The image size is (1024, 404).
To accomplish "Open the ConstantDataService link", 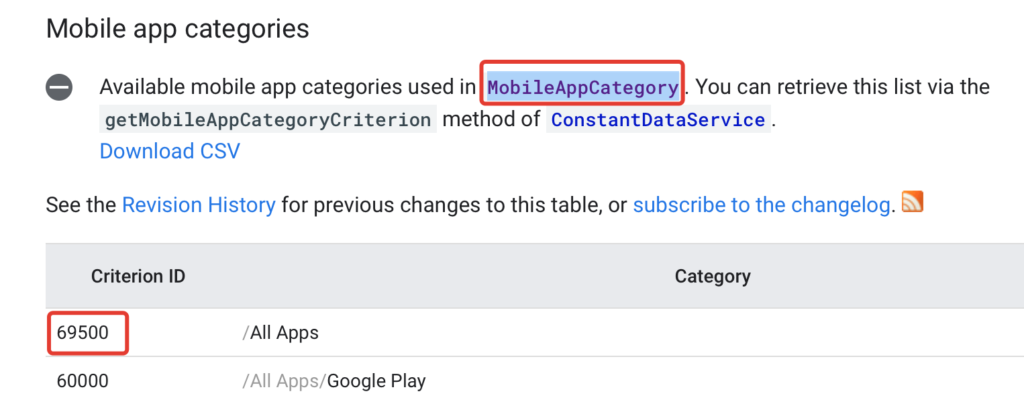I will pyautogui.click(x=658, y=120).
